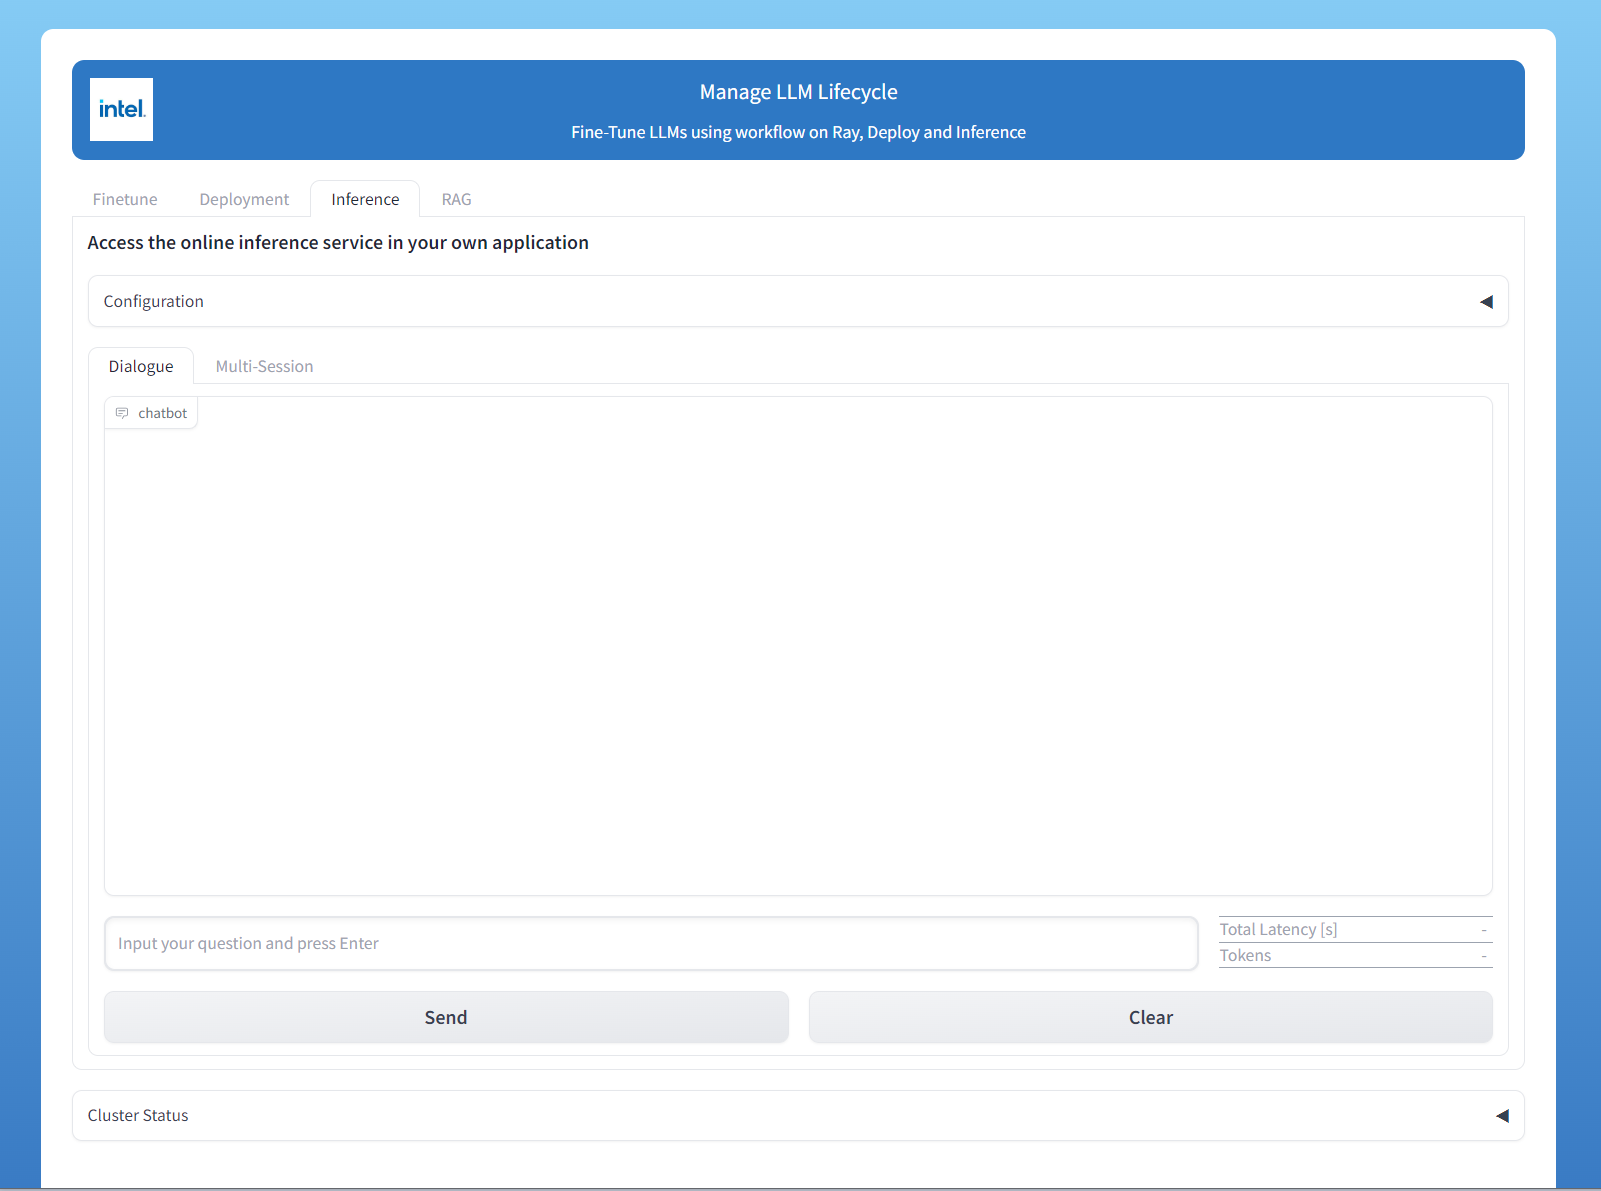Click the 'Total Latency [s]' row
This screenshot has width=1601, height=1191.
1355,929
